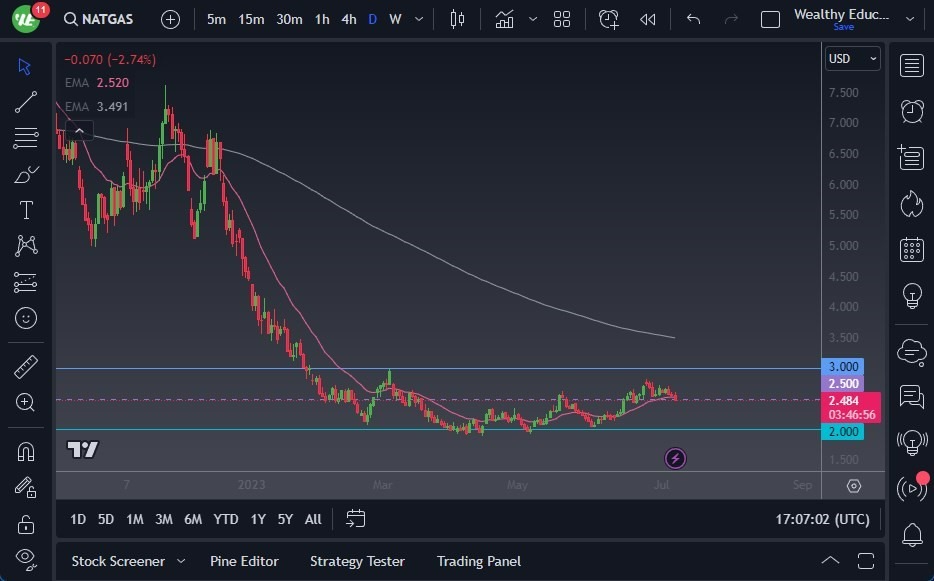The image size is (934, 581).
Task: Switch to the Strategy Tester tab
Action: [357, 561]
